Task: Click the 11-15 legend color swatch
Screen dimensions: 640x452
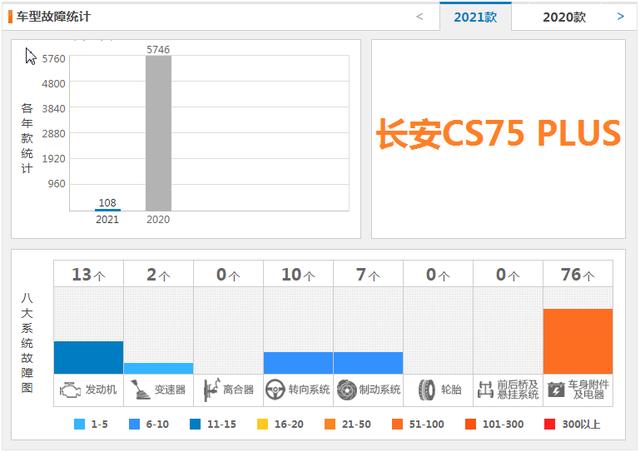Action: [196, 424]
